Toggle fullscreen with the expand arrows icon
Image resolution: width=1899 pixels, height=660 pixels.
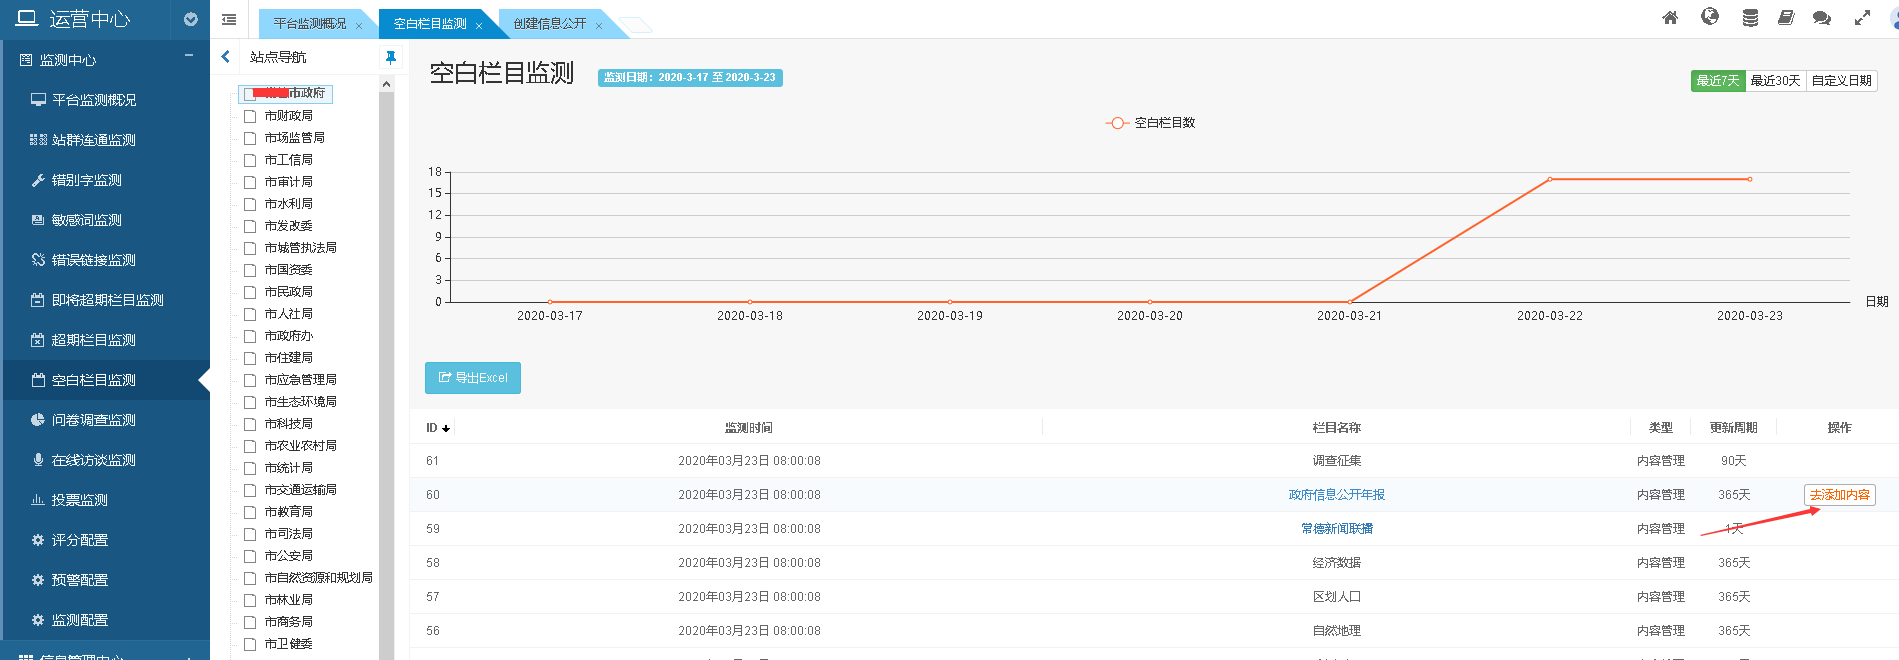pyautogui.click(x=1862, y=18)
